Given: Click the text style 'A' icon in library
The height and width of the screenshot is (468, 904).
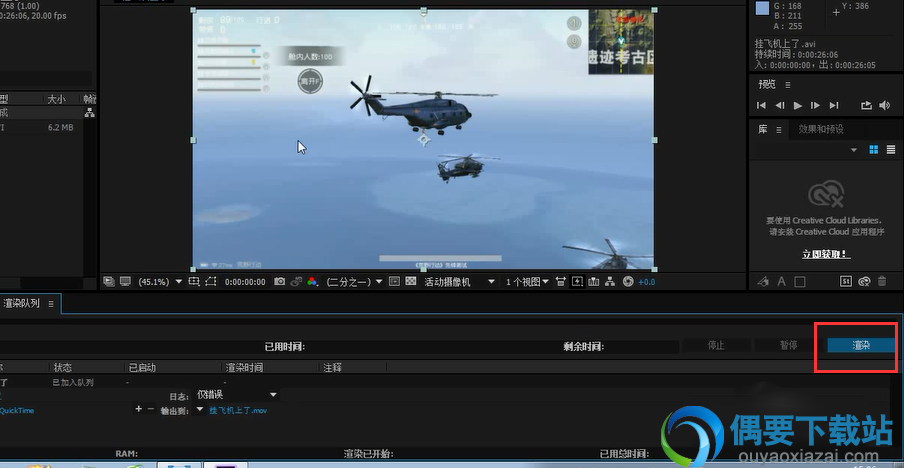Looking at the screenshot, I should [x=782, y=282].
